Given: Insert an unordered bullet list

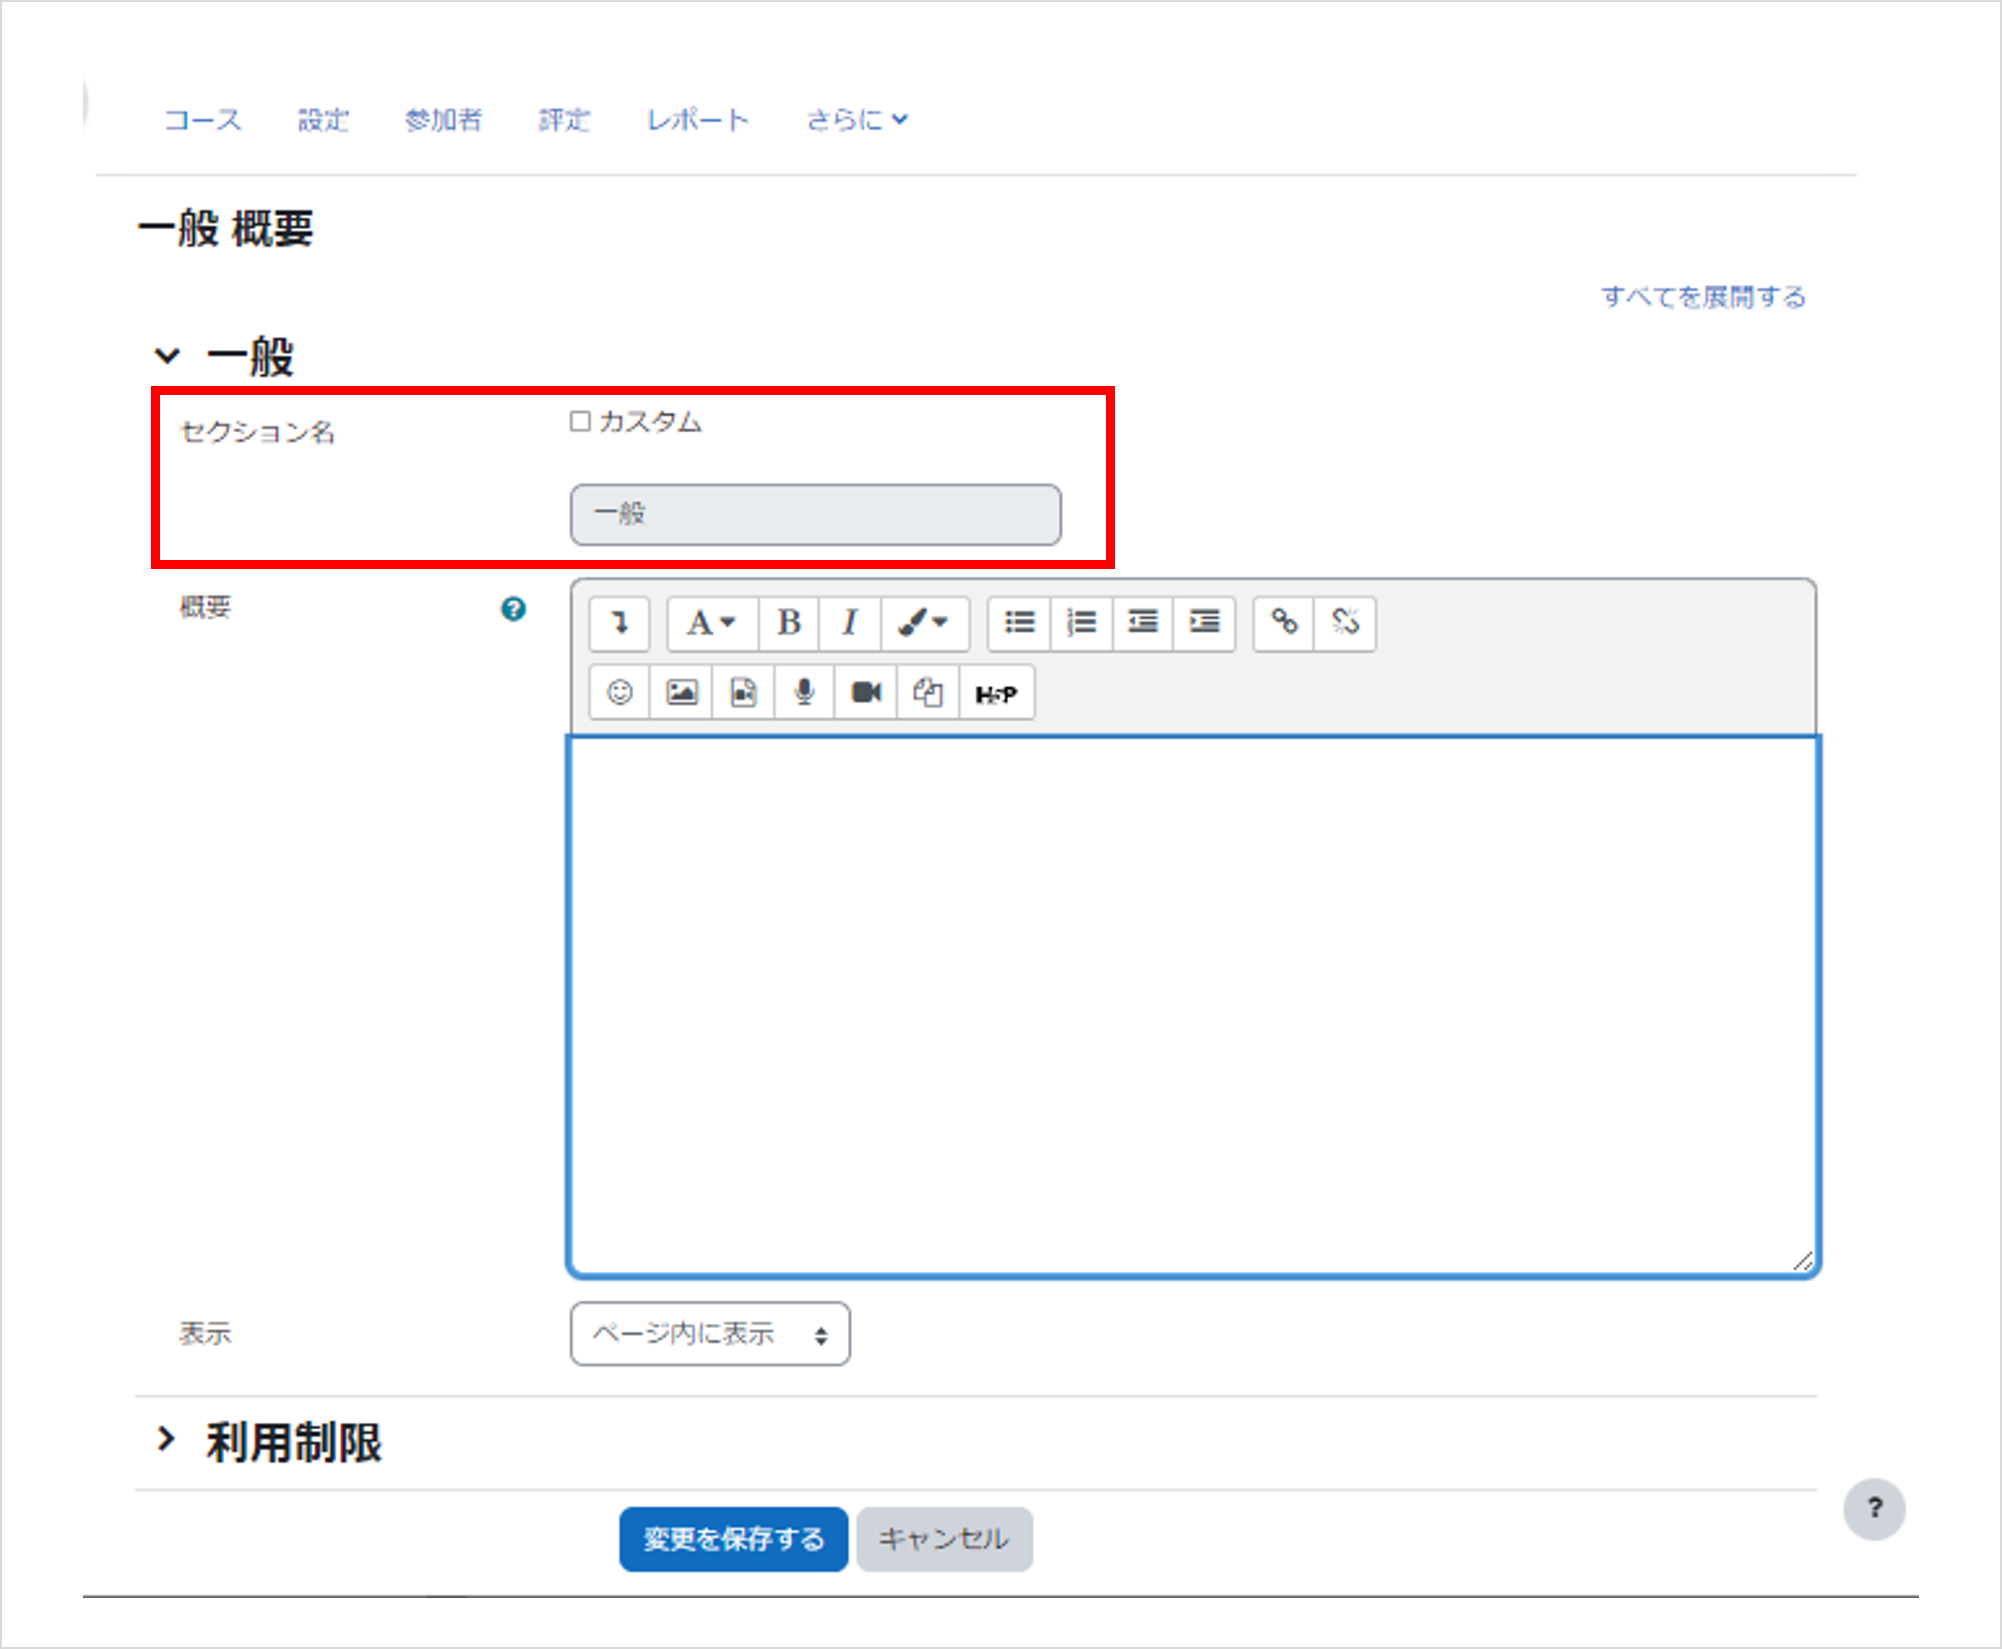Looking at the screenshot, I should point(1019,623).
